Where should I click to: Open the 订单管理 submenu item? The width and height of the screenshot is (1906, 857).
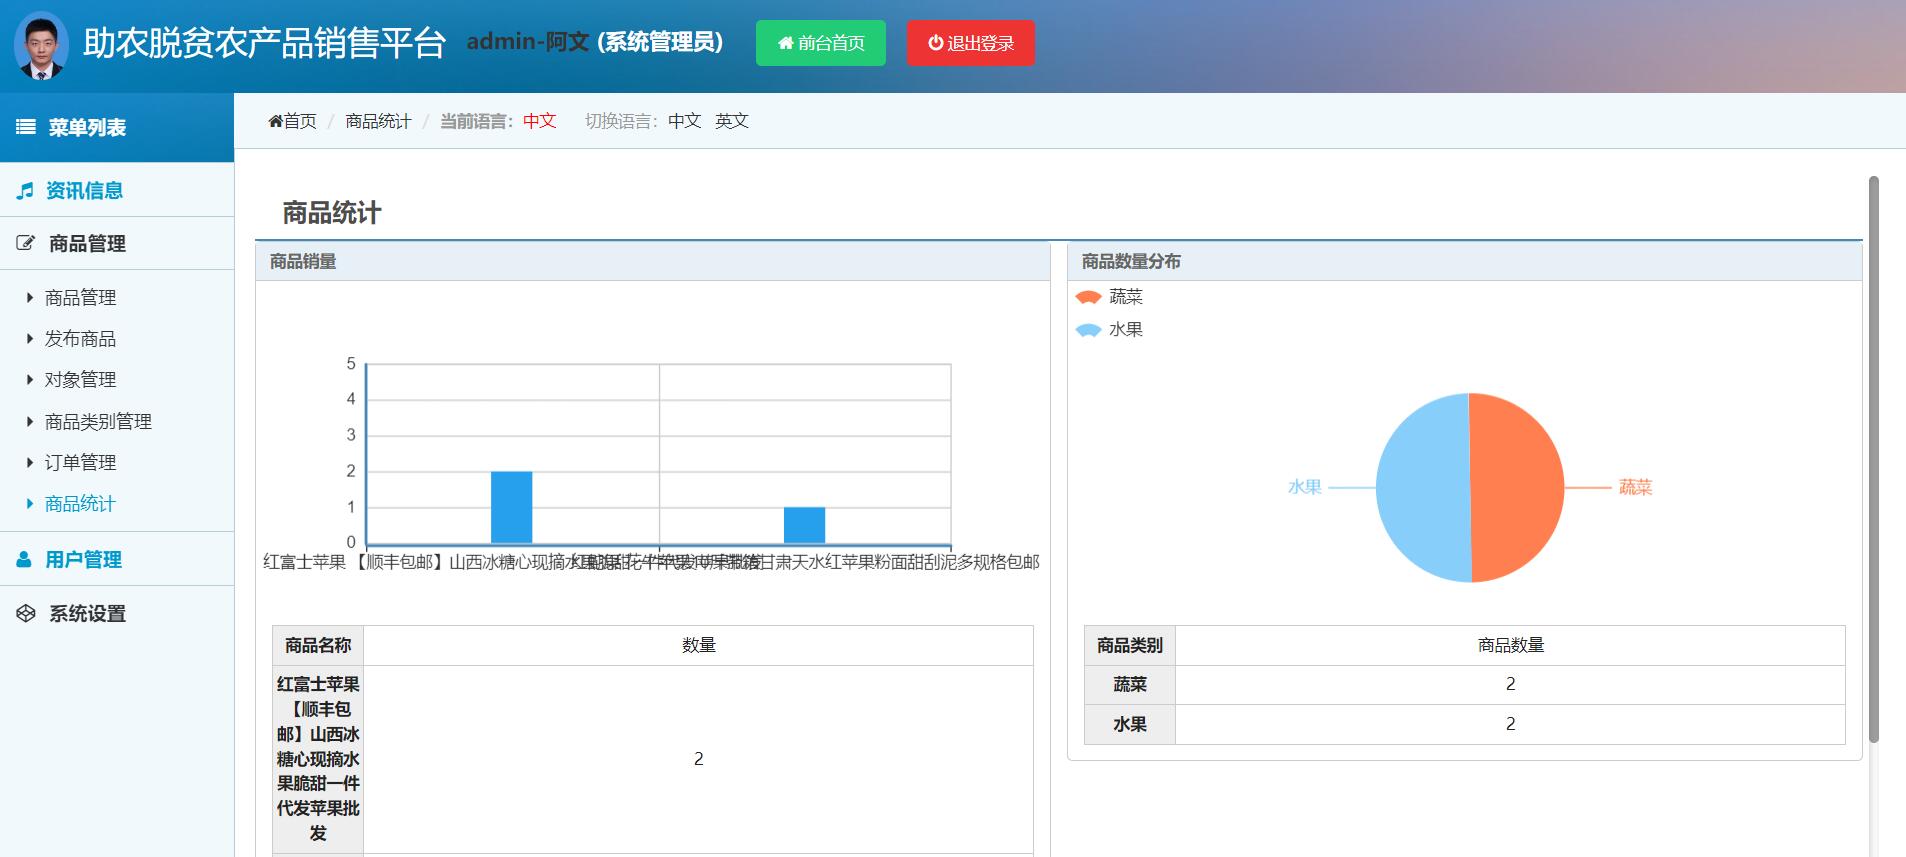[x=80, y=462]
